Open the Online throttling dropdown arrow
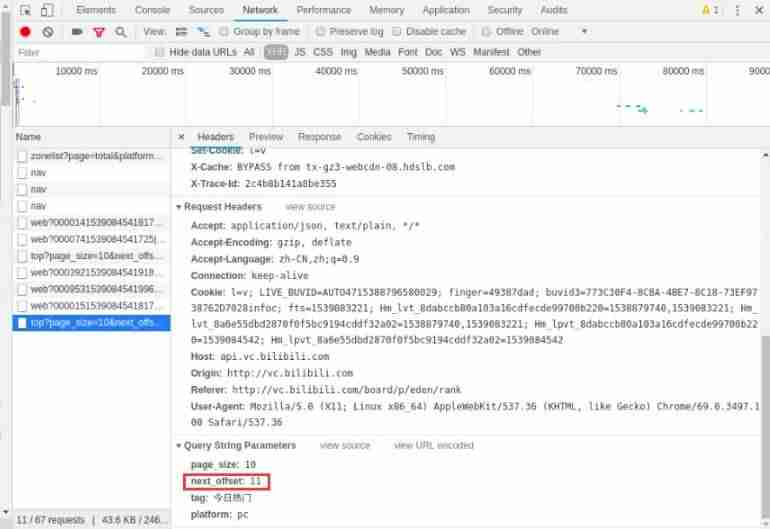Image resolution: width=770 pixels, height=529 pixels. pyautogui.click(x=584, y=31)
